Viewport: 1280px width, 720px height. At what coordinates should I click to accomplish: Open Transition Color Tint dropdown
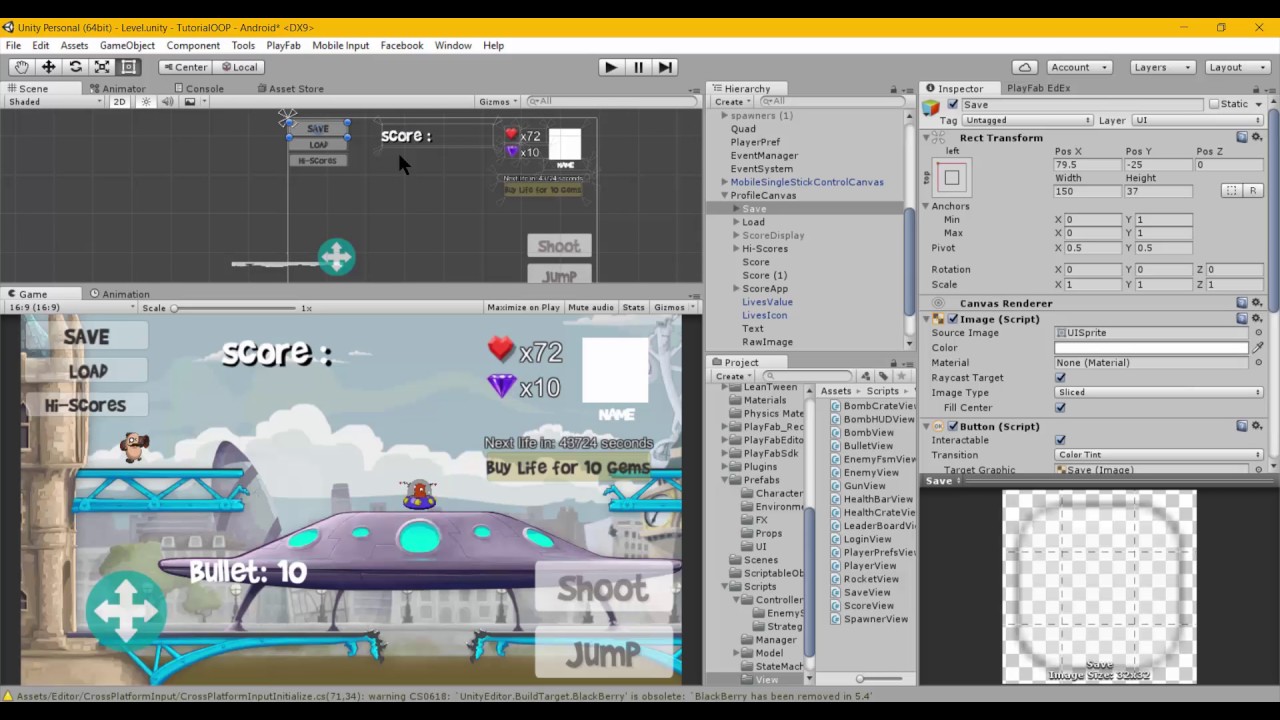click(1159, 455)
